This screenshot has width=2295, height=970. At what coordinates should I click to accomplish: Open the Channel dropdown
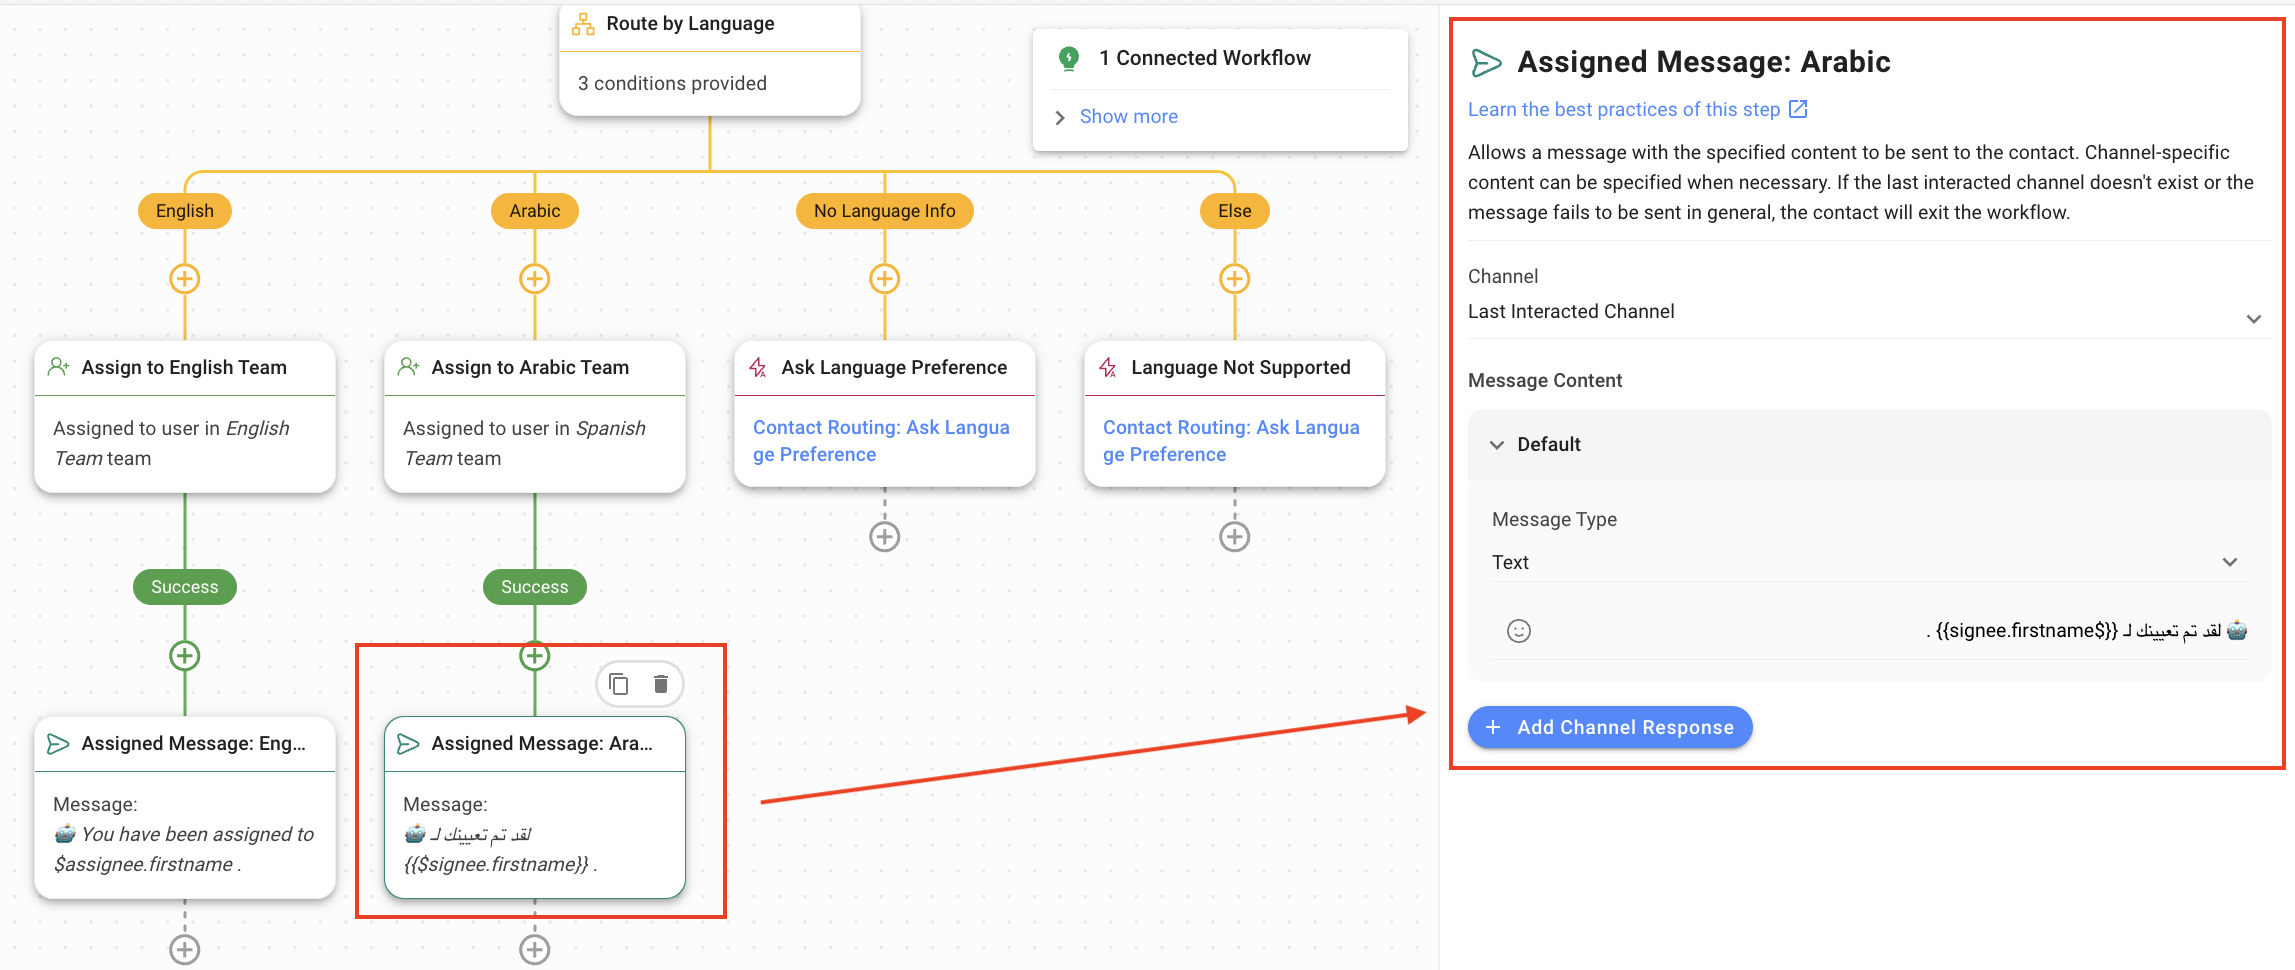tap(1864, 313)
